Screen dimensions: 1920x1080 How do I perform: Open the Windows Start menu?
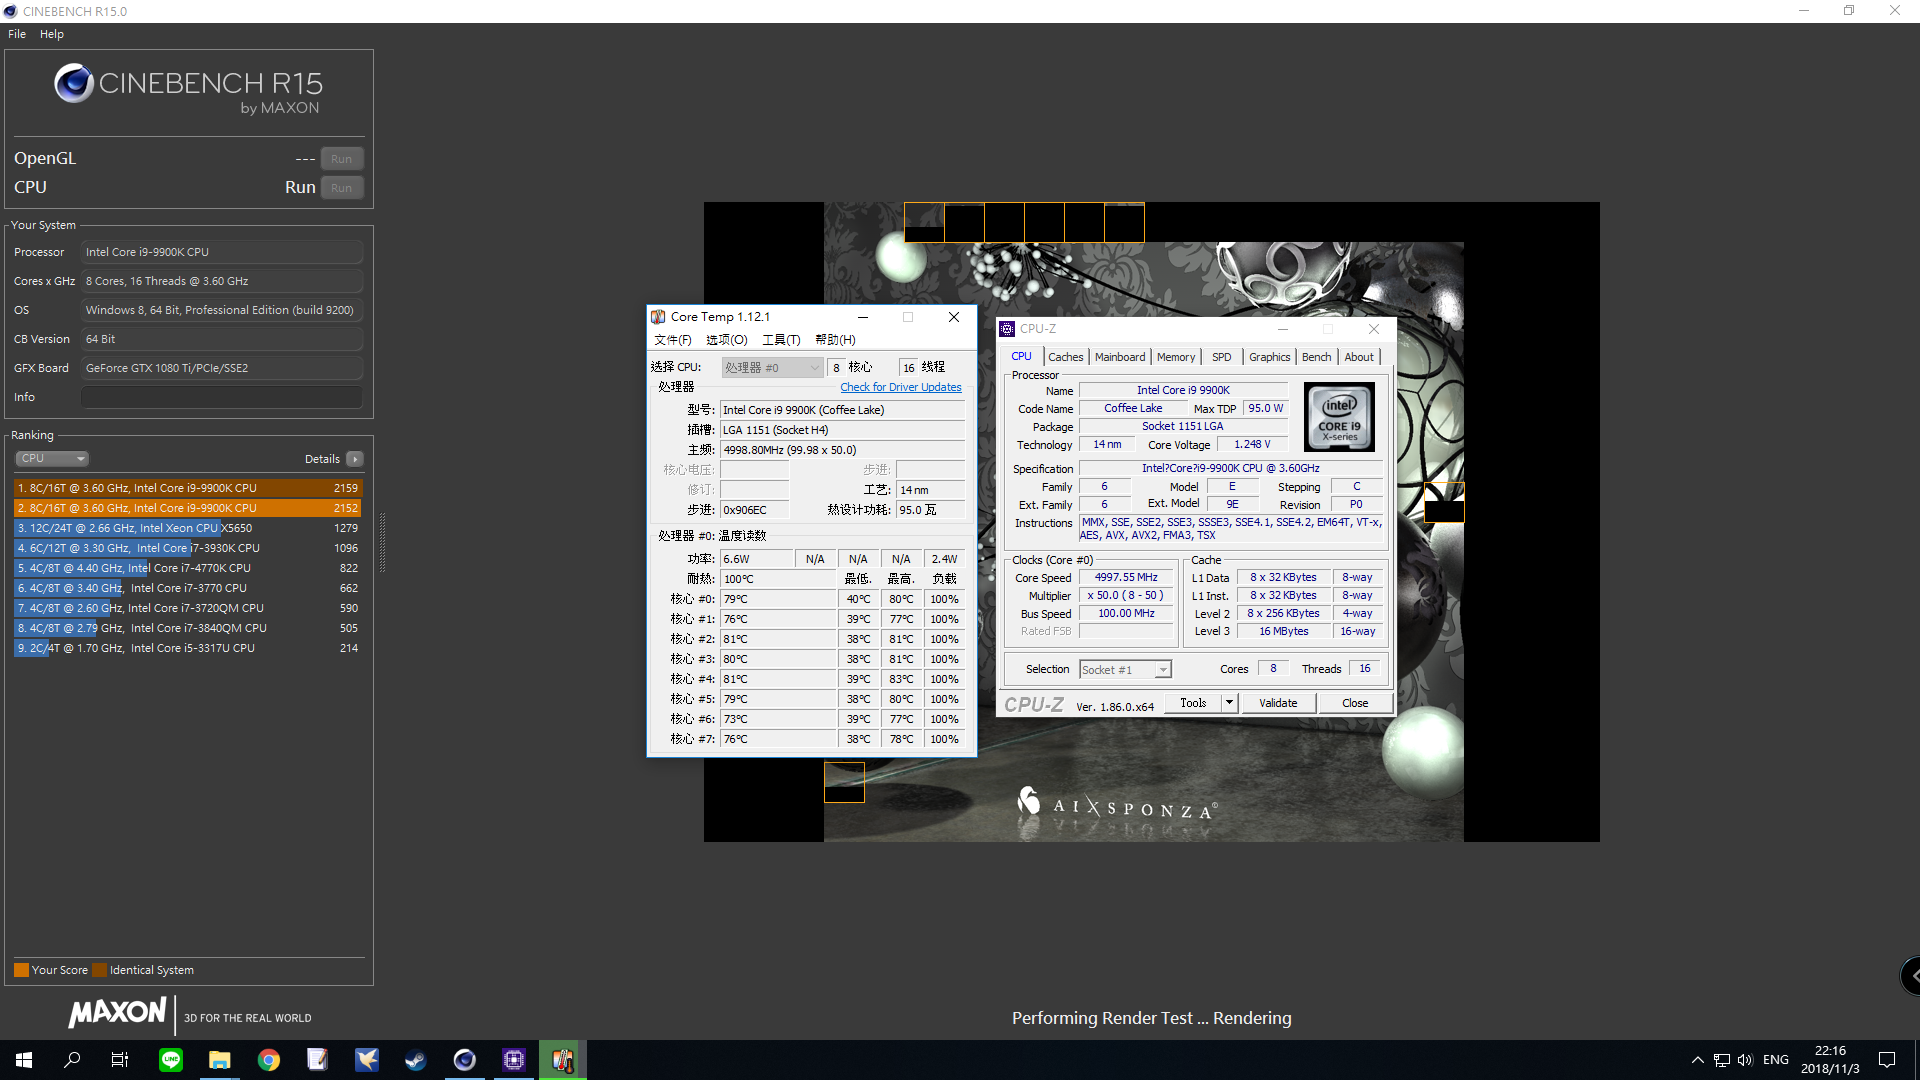coord(24,1060)
